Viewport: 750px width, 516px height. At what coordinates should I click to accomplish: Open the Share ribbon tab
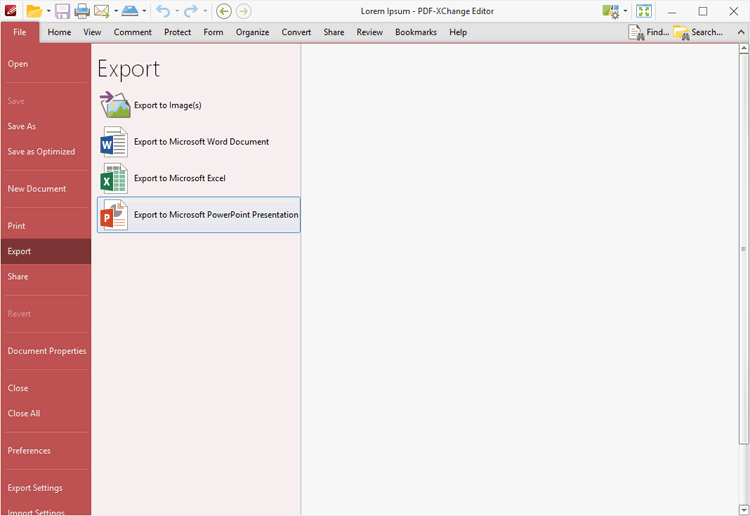click(333, 32)
